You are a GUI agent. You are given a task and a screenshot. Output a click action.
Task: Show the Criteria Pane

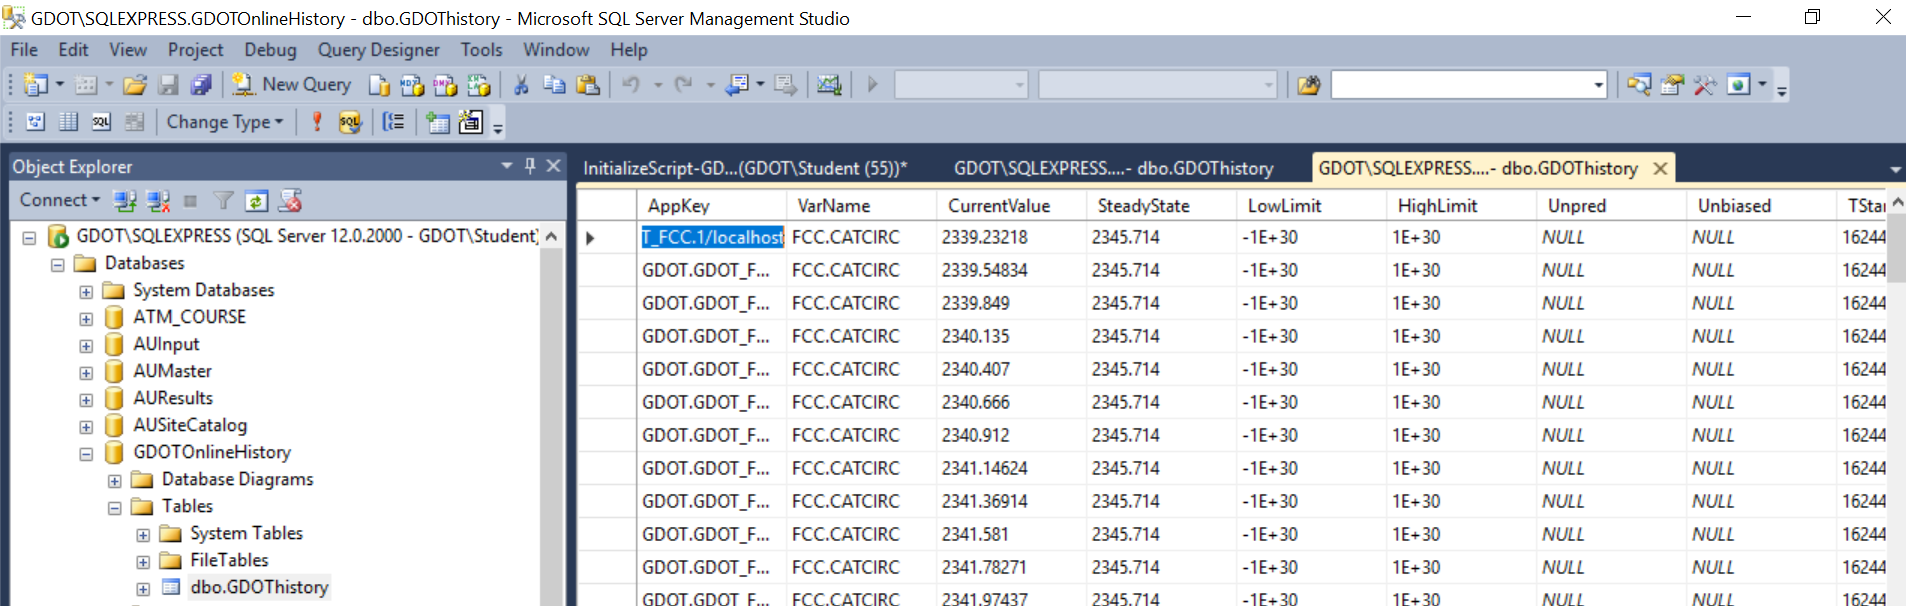coord(68,122)
